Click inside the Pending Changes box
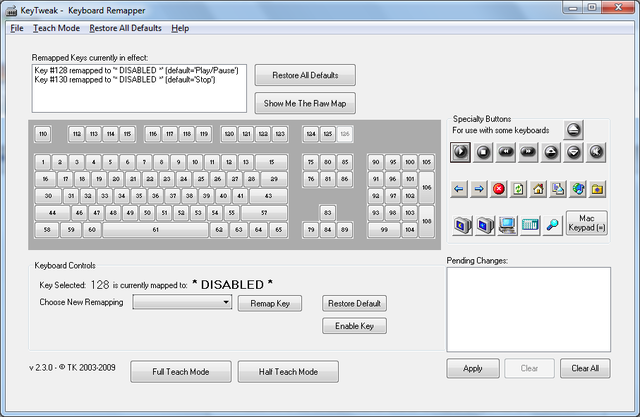This screenshot has width=640, height=417. click(x=529, y=310)
